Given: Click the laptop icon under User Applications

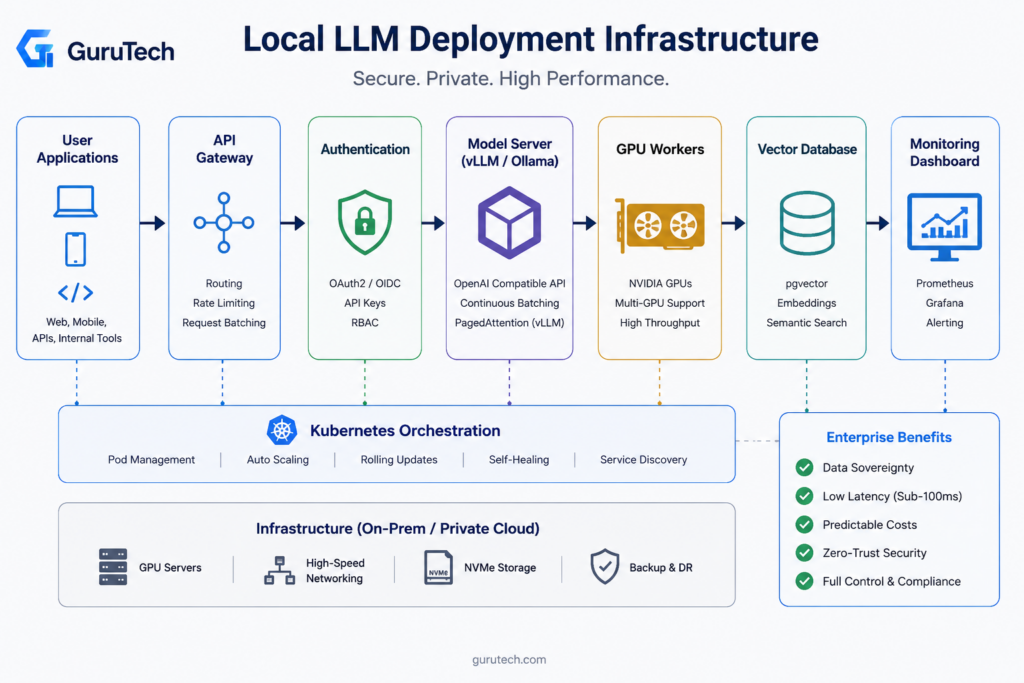Looking at the screenshot, I should (x=76, y=202).
